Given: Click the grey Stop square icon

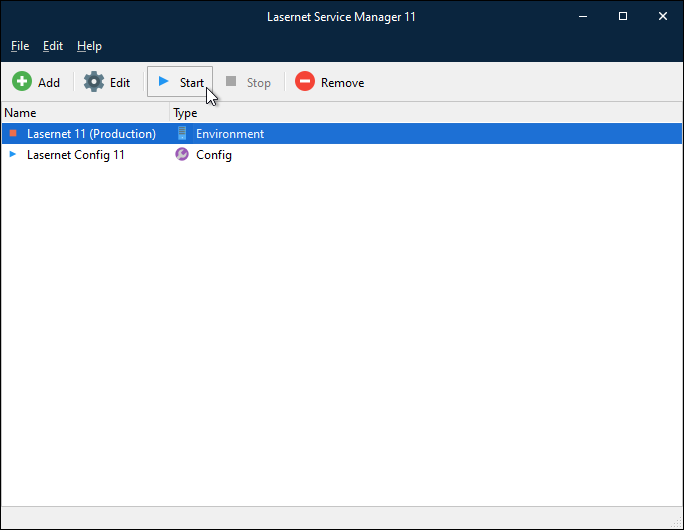Looking at the screenshot, I should point(231,81).
